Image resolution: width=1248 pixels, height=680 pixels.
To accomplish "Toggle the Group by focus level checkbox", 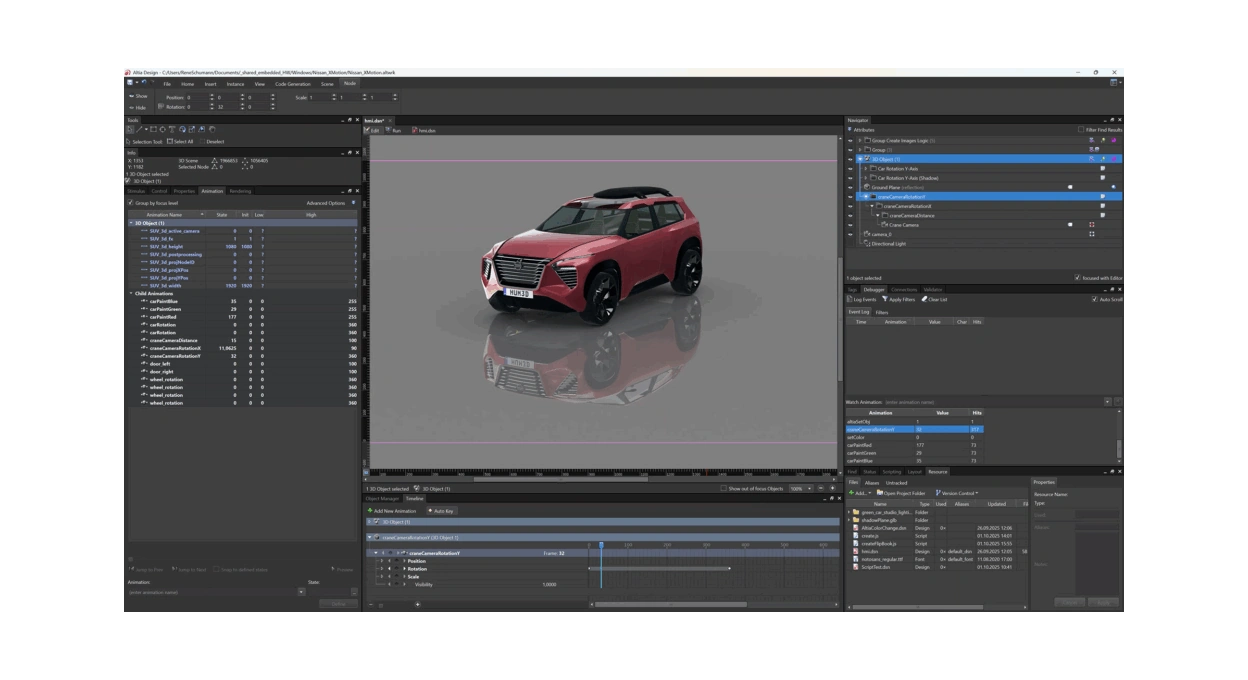I will [x=130, y=203].
